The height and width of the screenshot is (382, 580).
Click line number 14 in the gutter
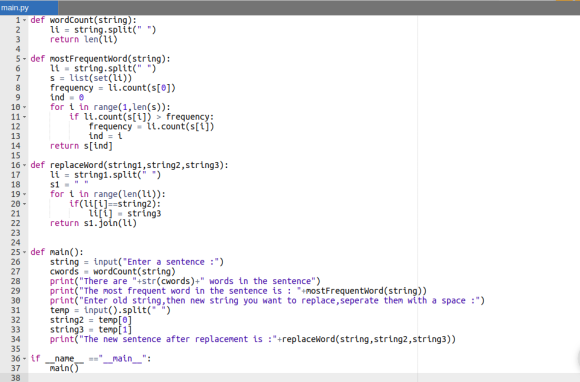coord(16,146)
